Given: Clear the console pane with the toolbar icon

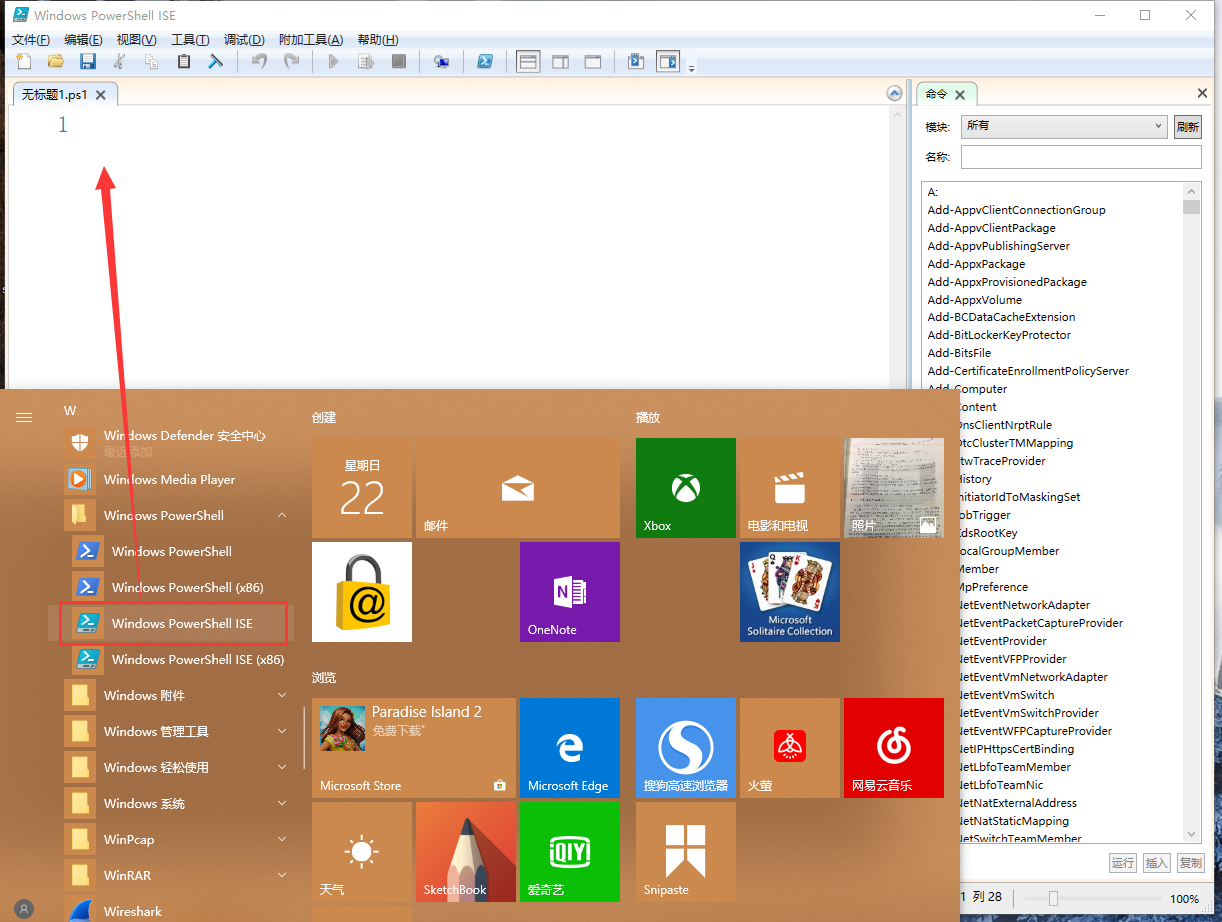Looking at the screenshot, I should point(215,62).
